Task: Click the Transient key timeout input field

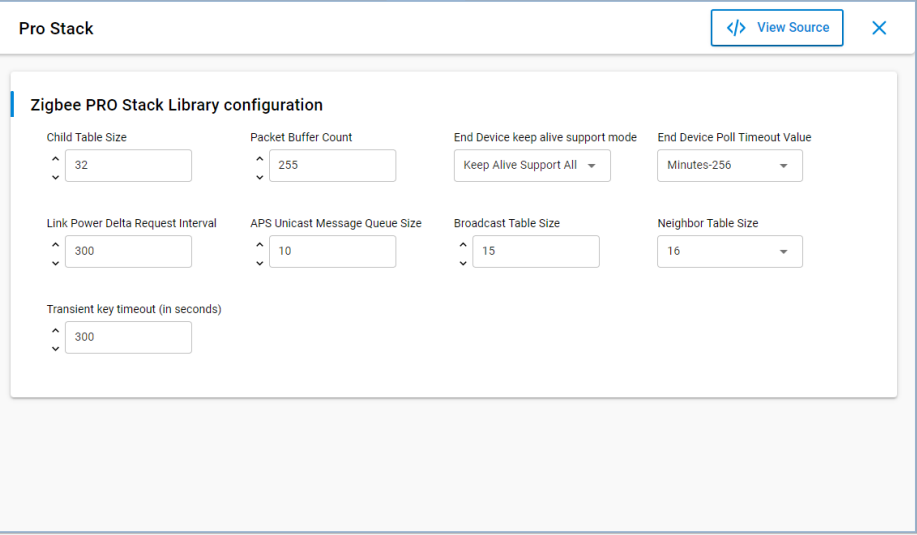Action: coord(128,338)
